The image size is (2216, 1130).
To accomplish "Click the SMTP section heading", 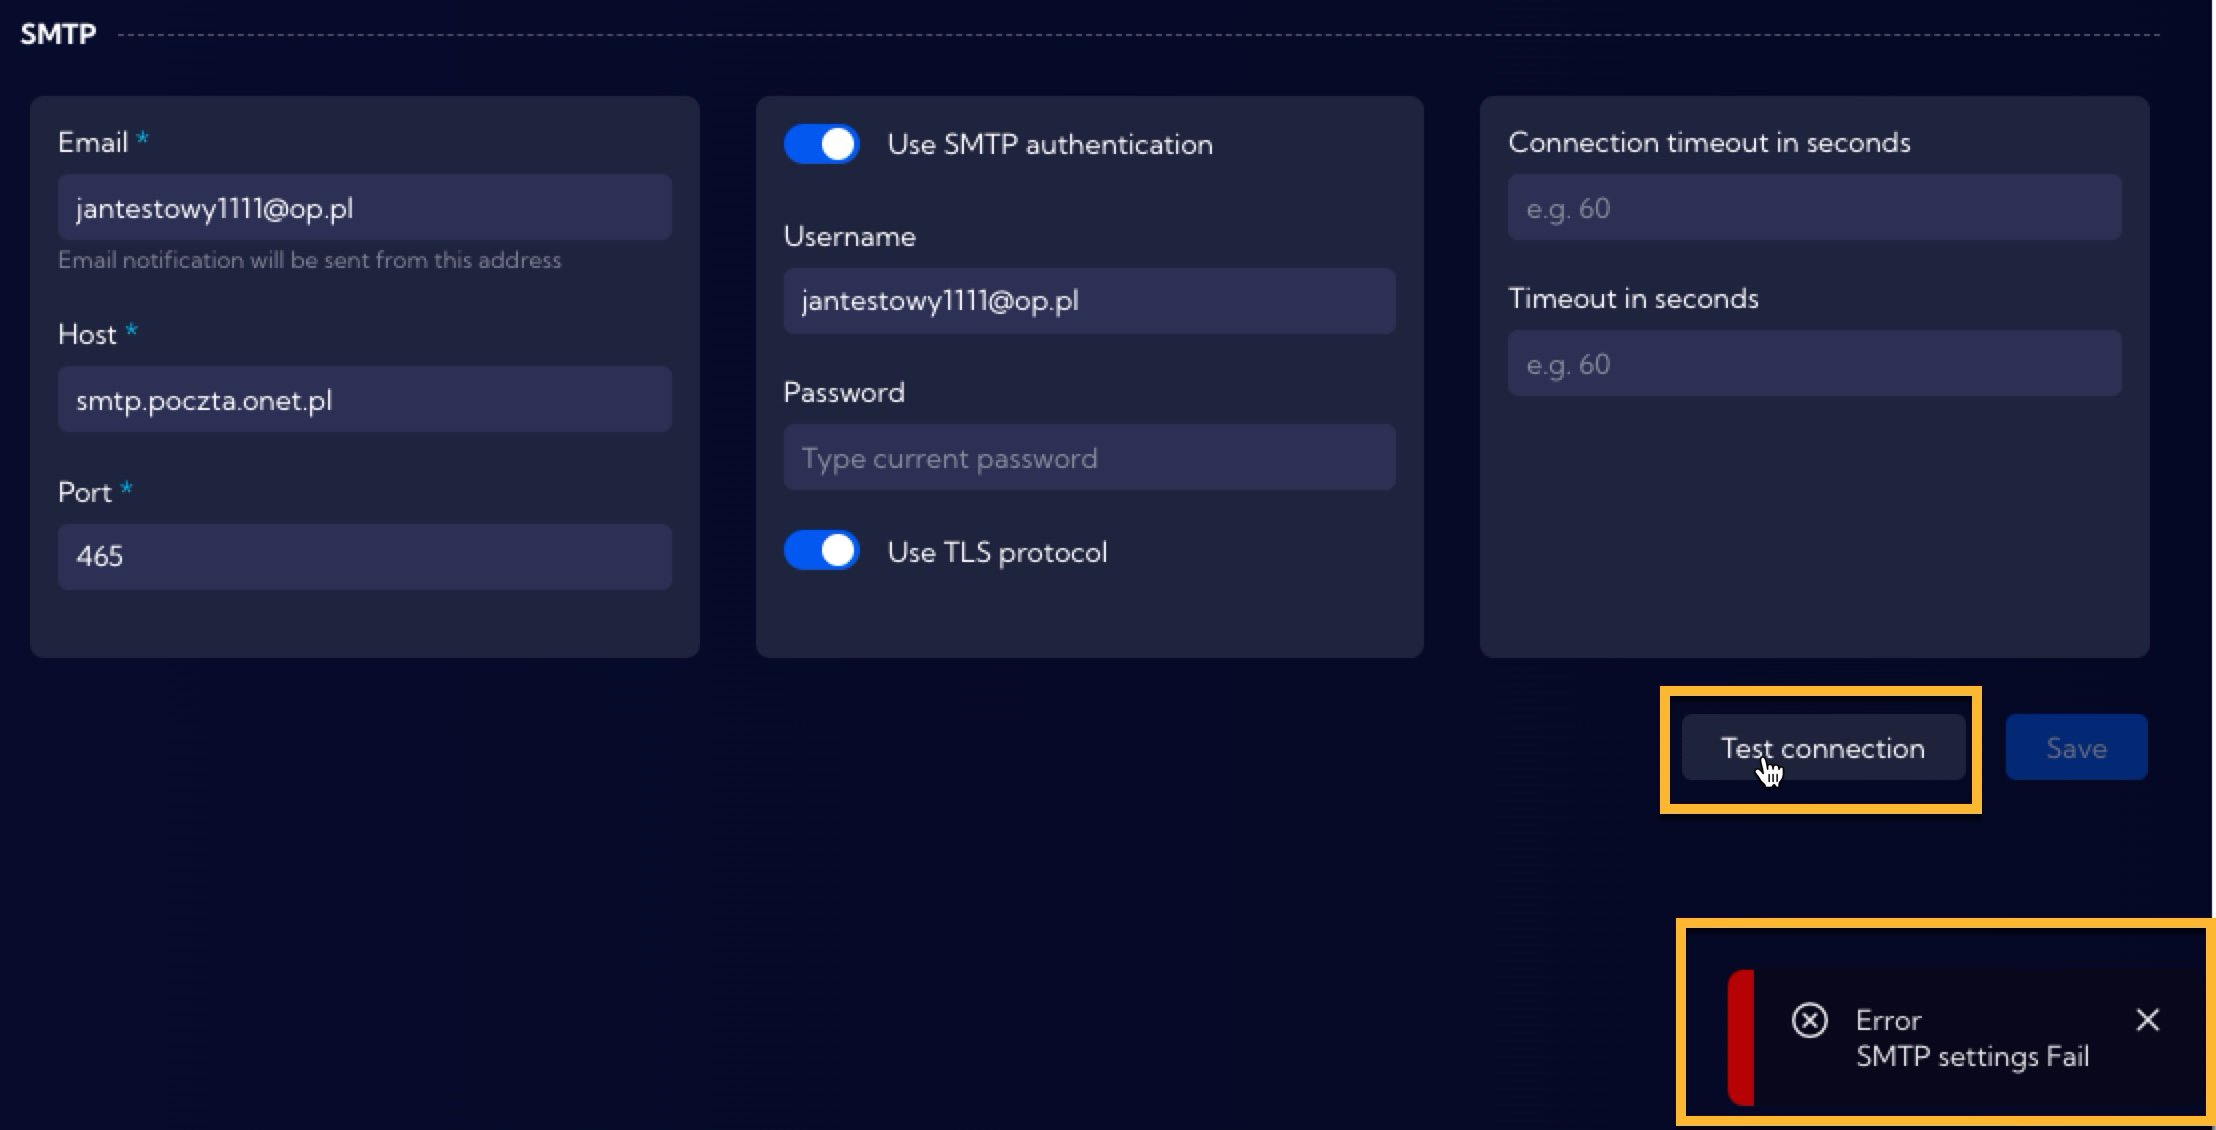I will pos(58,34).
